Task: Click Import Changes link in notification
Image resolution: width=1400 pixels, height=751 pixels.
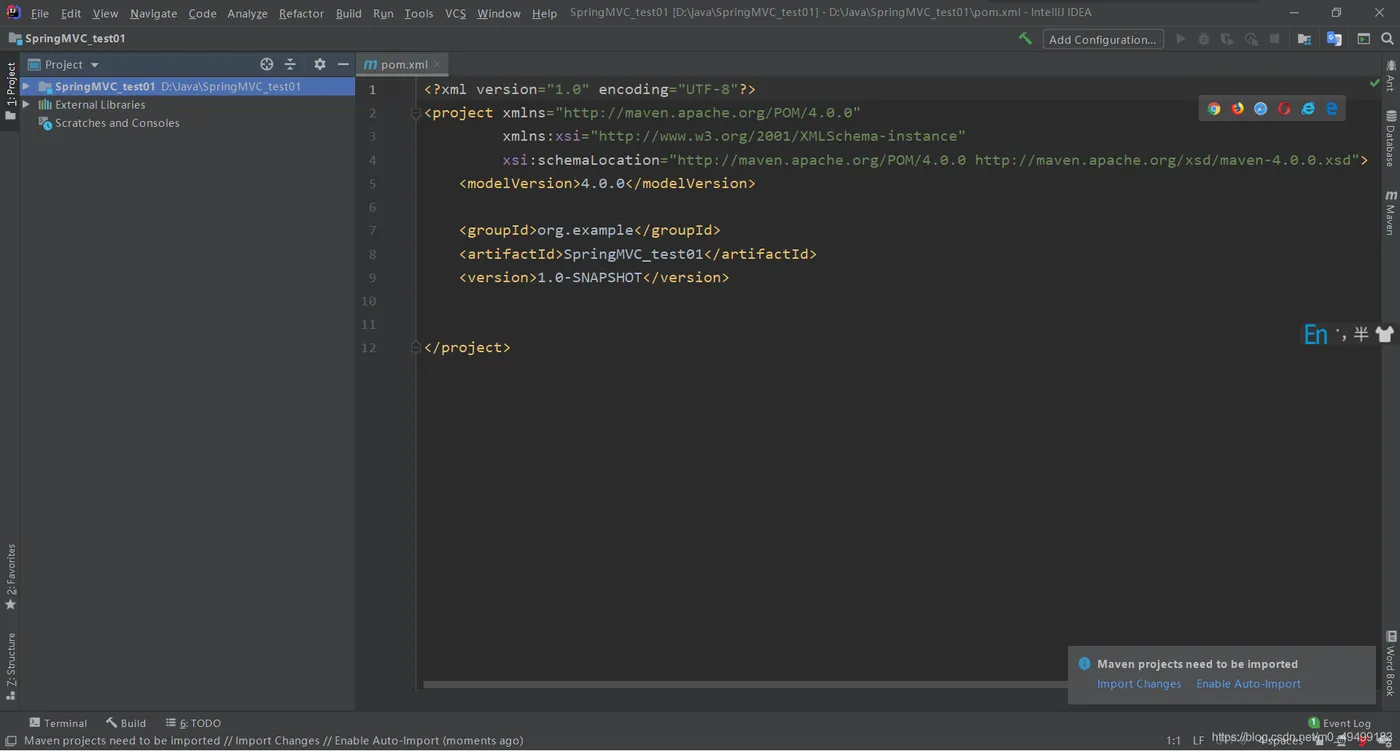Action: (x=1139, y=684)
